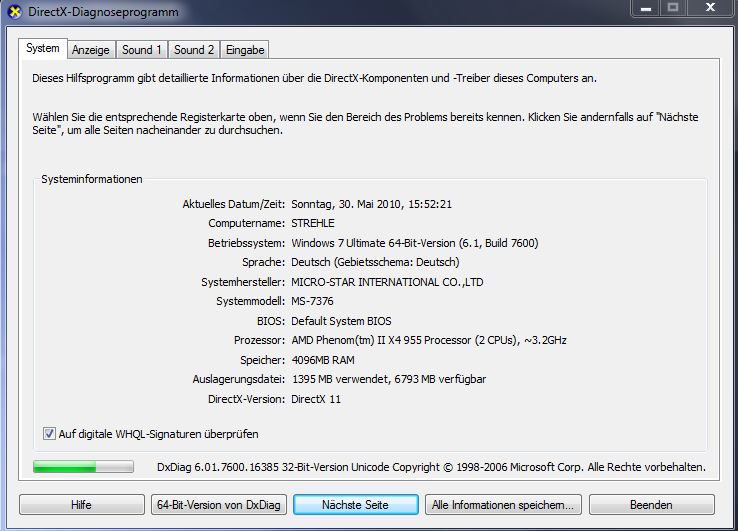Click the DxDiag 6.01.7600.16385 copyright text
The image size is (738, 531).
431,467
